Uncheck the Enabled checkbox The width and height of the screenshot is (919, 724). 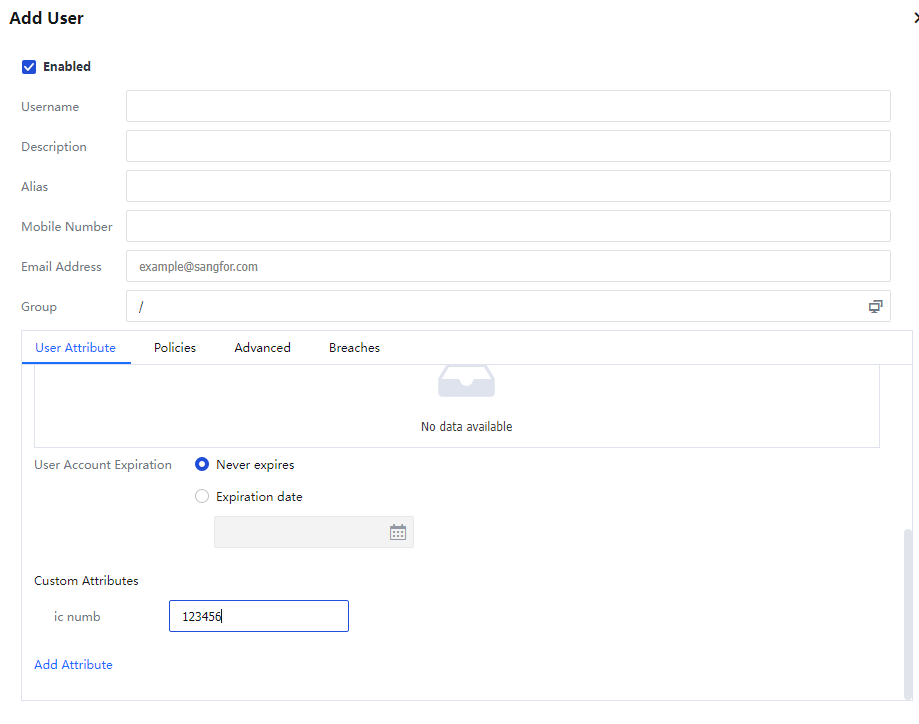(x=29, y=67)
